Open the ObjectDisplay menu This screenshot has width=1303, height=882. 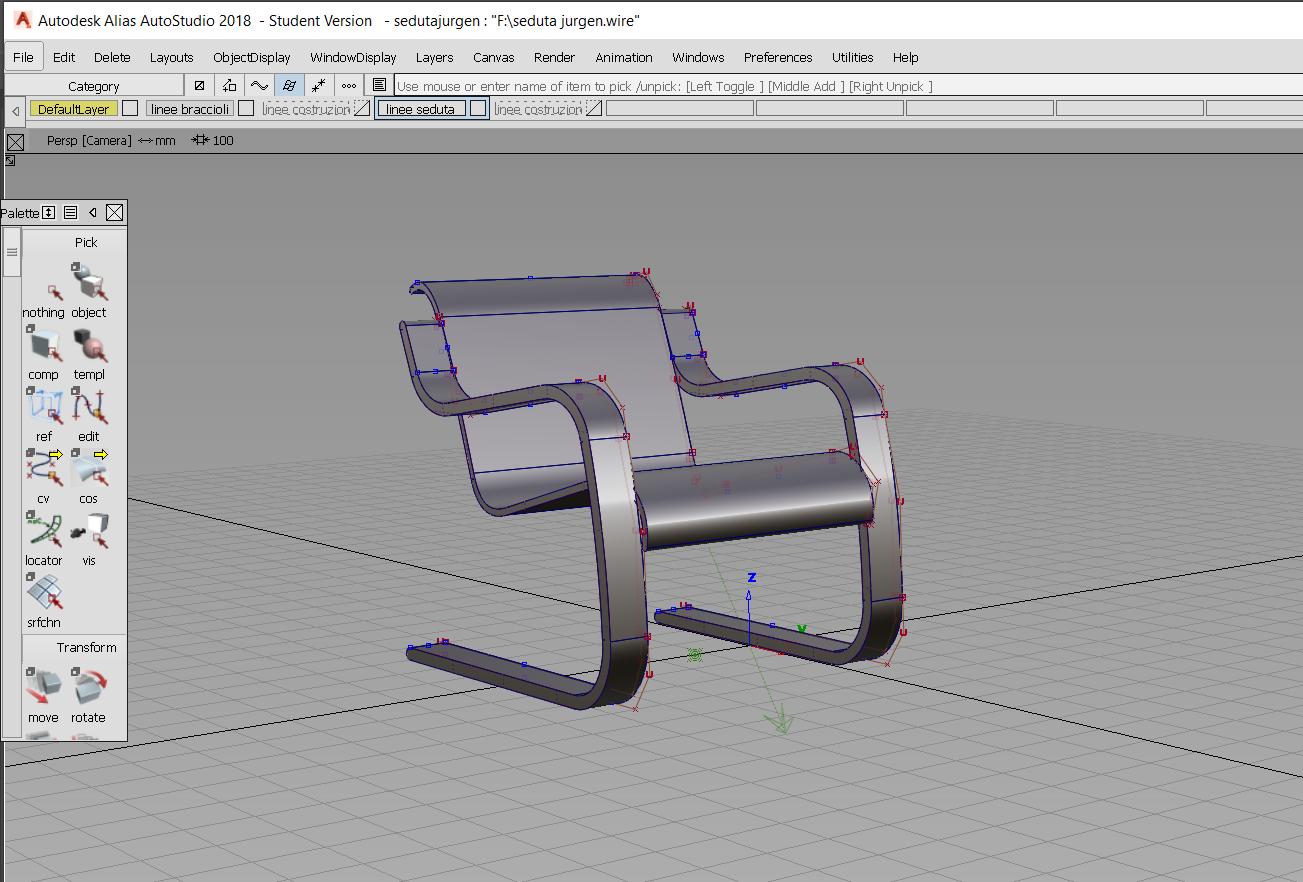(x=251, y=57)
